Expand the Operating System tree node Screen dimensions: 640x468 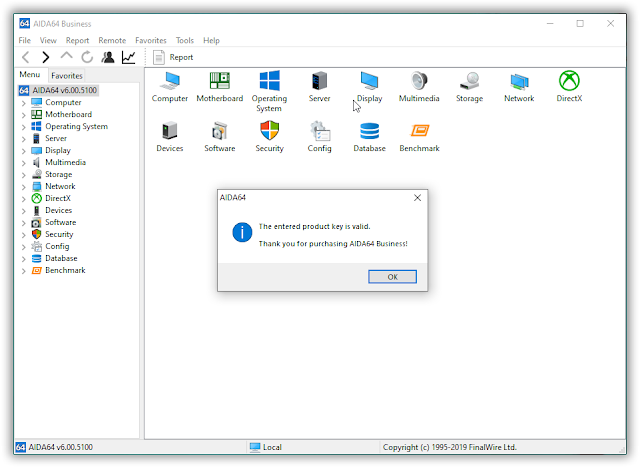click(24, 127)
